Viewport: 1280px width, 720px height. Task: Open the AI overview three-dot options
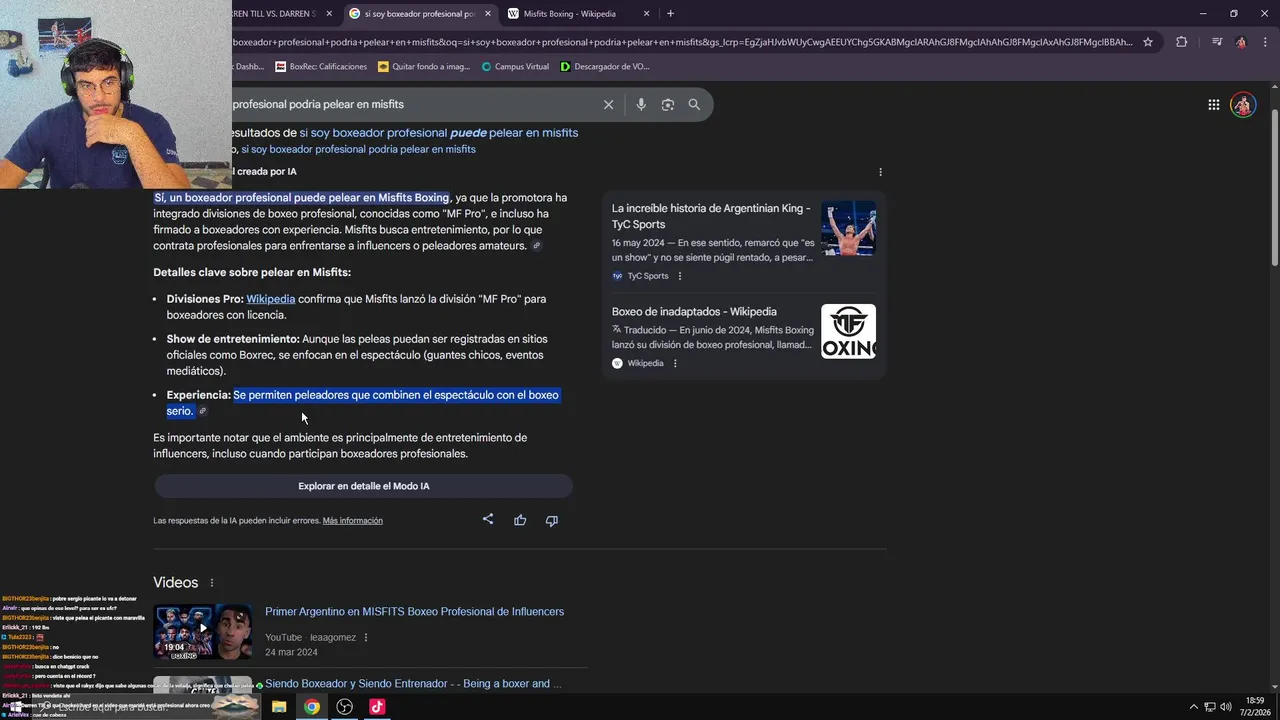[x=880, y=172]
